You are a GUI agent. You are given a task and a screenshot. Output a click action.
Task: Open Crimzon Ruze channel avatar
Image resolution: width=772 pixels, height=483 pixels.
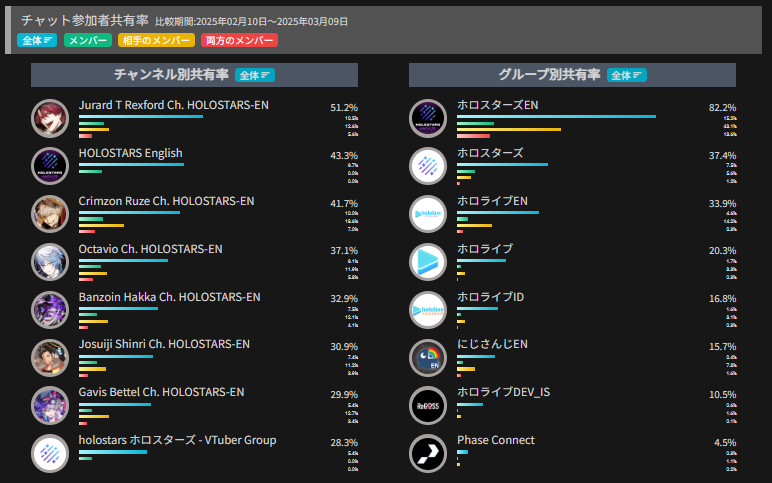click(50, 214)
